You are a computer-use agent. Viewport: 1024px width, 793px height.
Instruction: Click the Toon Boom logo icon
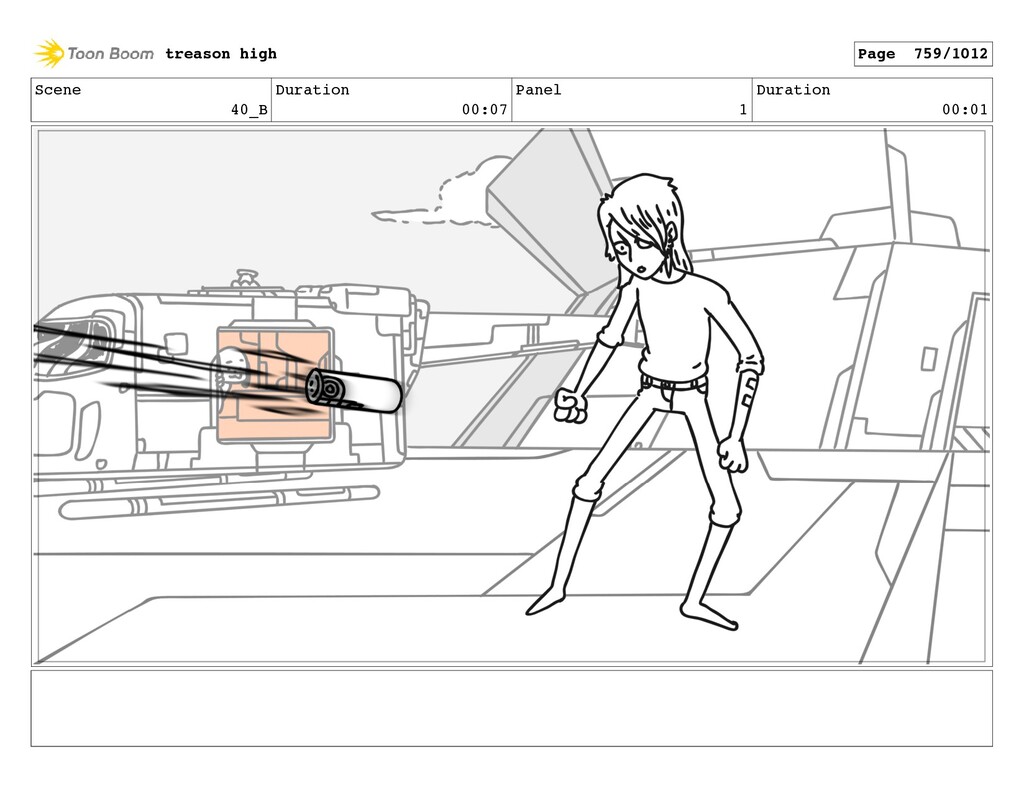pyautogui.click(x=50, y=54)
